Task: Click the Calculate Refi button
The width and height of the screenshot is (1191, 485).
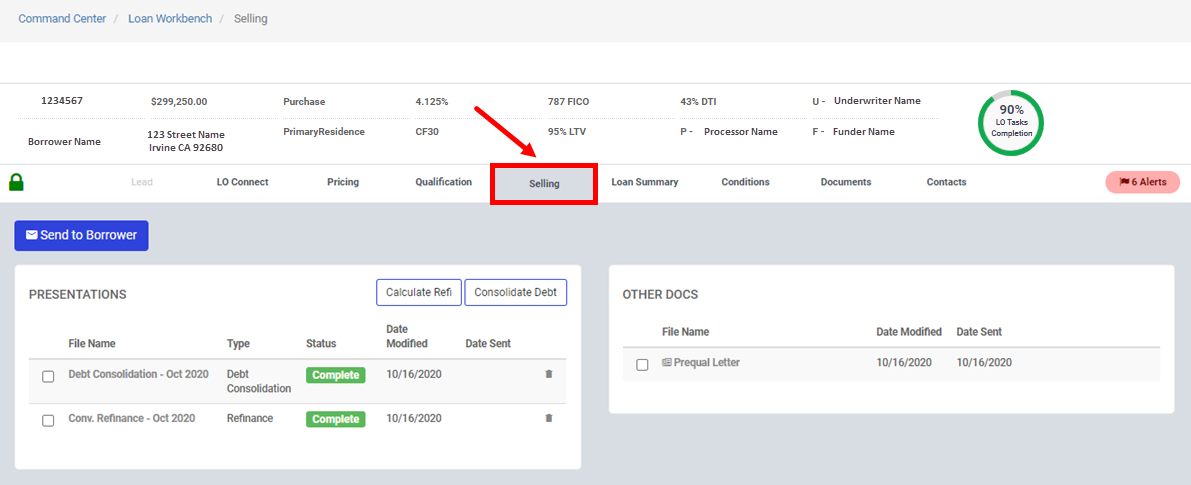Action: 419,292
